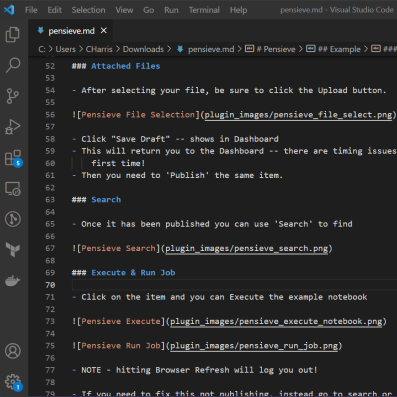Click line number 52 in the gutter

click(x=50, y=66)
